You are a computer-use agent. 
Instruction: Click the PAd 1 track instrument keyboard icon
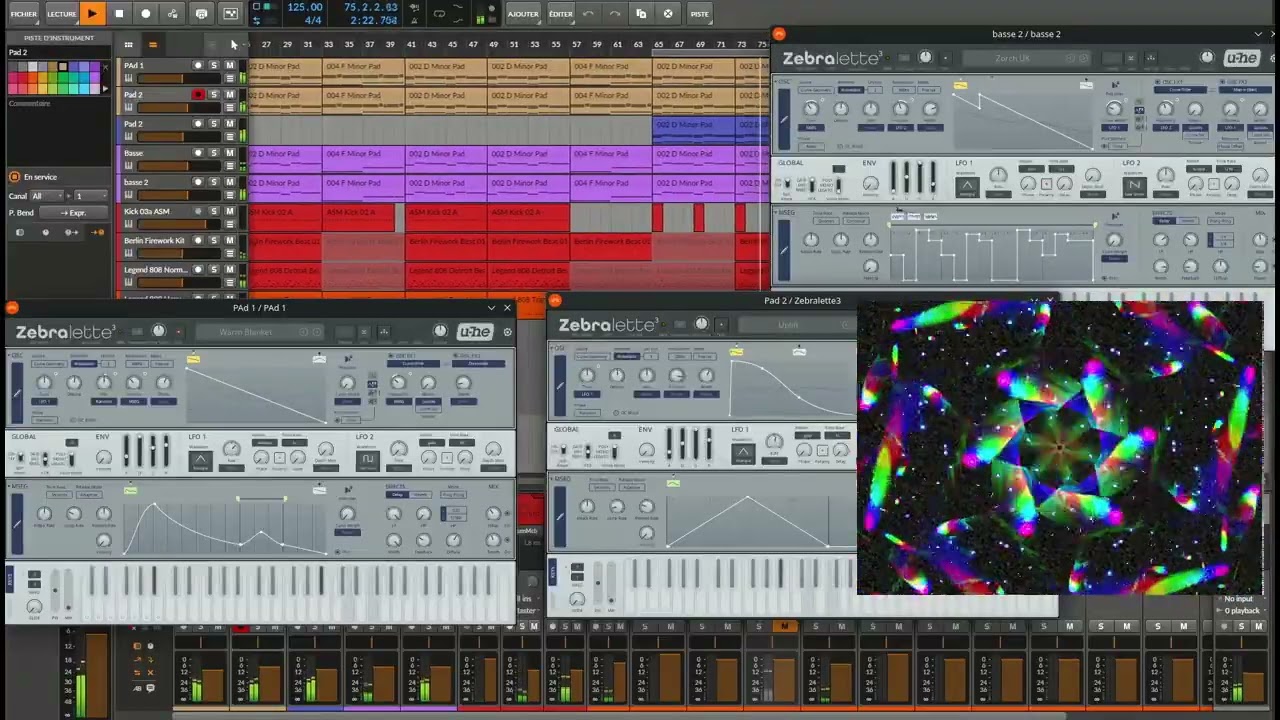click(x=127, y=78)
